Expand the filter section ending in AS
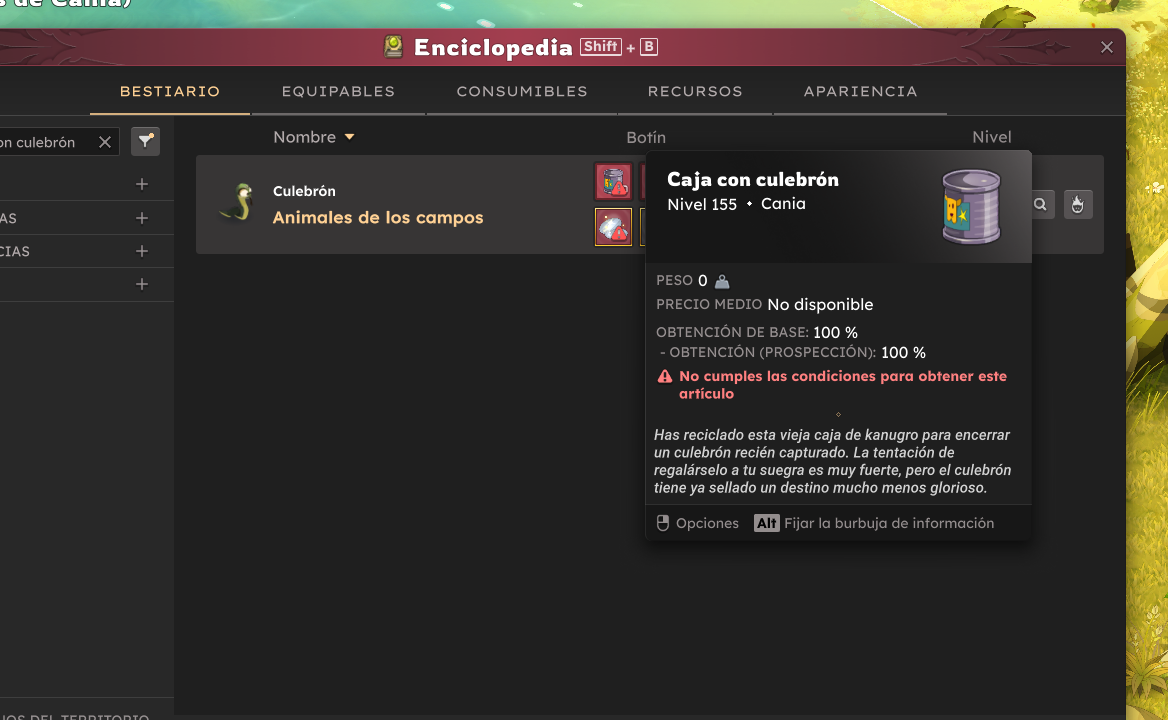This screenshot has width=1168, height=720. 142,218
